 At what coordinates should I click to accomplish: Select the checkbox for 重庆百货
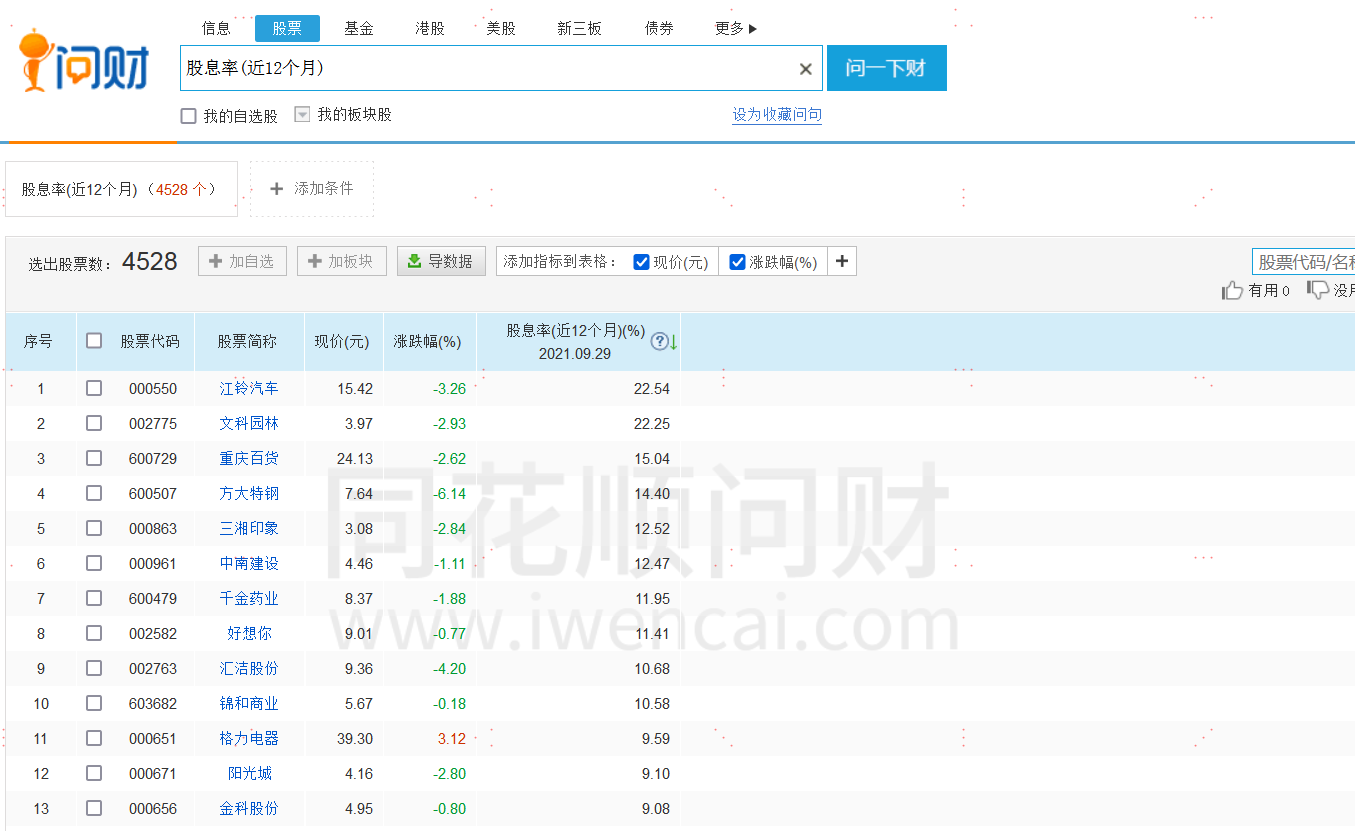[x=94, y=458]
